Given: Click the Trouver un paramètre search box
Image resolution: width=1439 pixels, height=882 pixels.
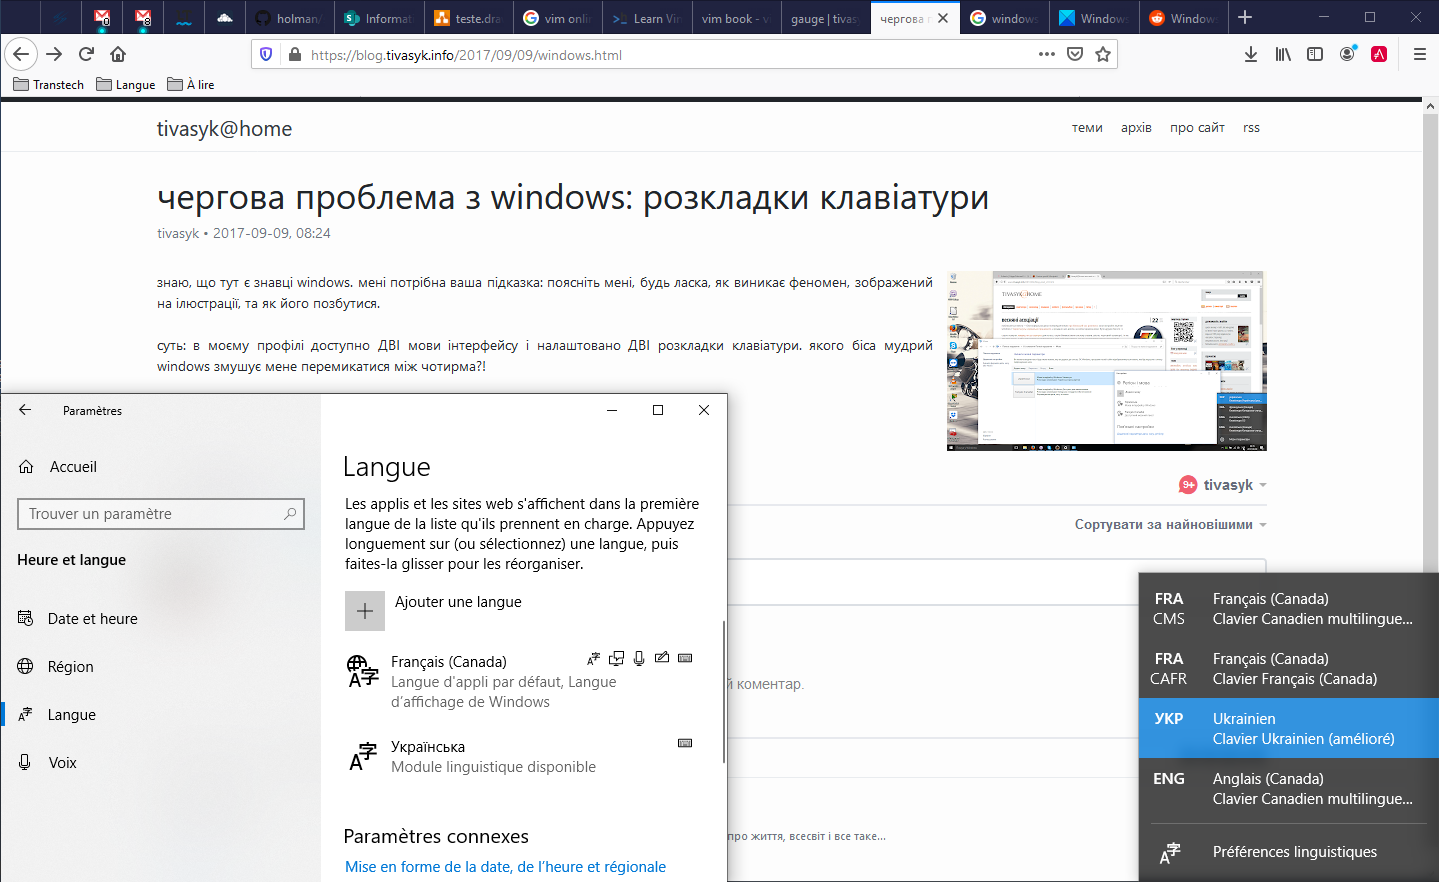Looking at the screenshot, I should [161, 514].
